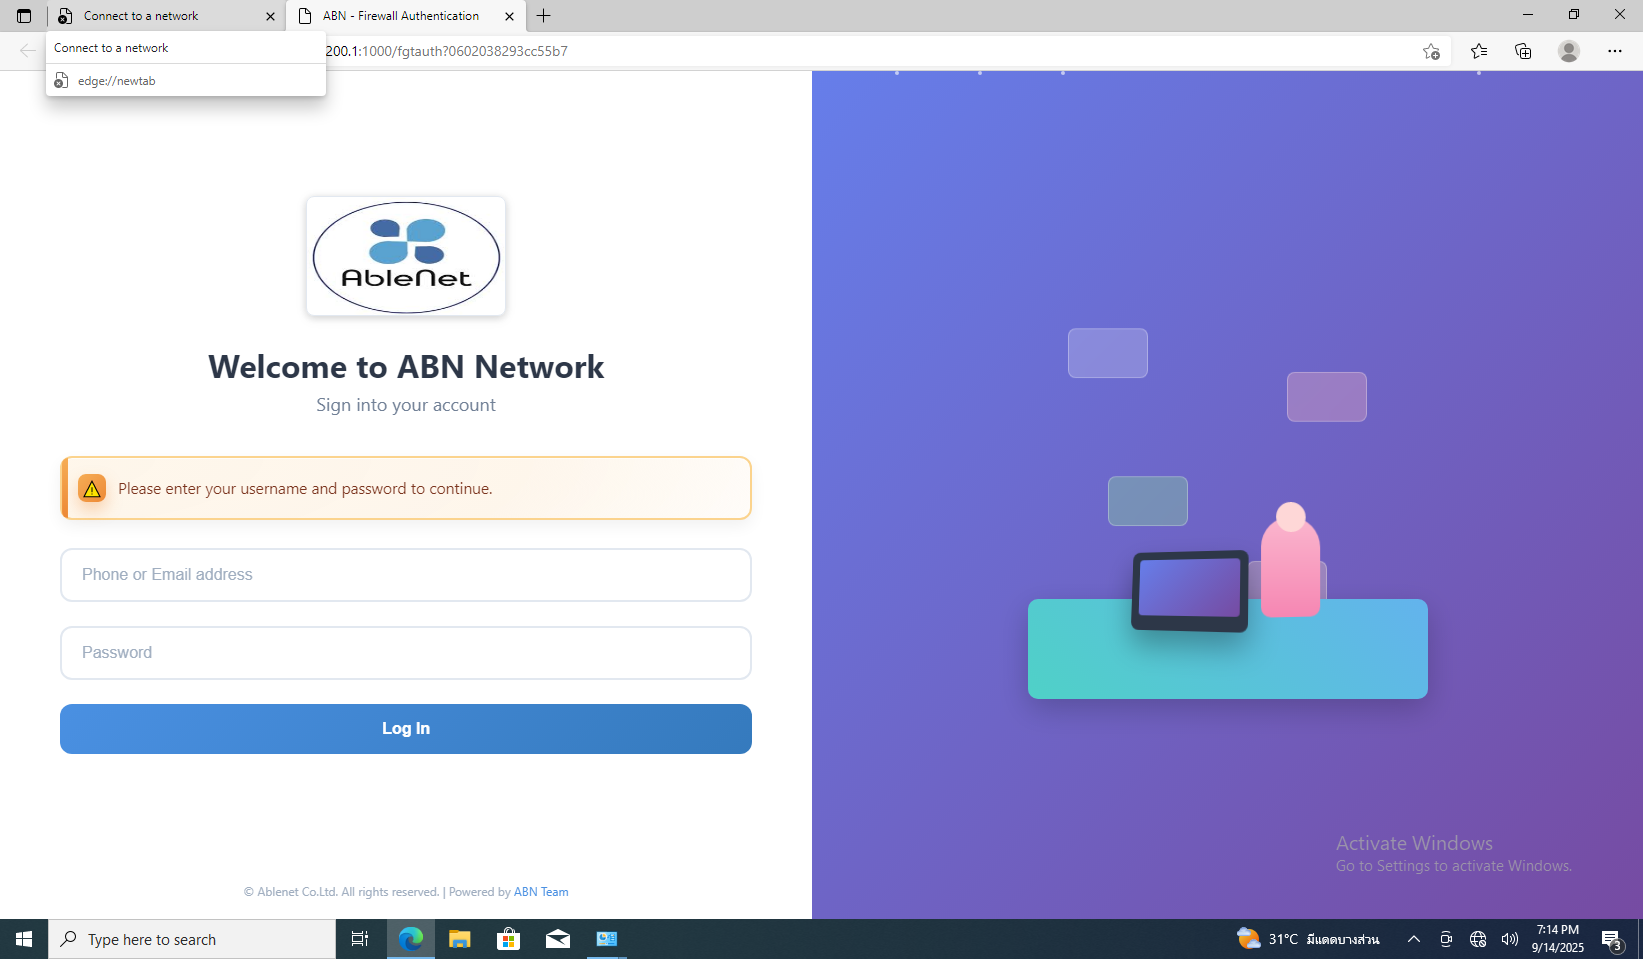The image size is (1643, 959).
Task: Open the browser profile avatar
Action: (x=1569, y=51)
